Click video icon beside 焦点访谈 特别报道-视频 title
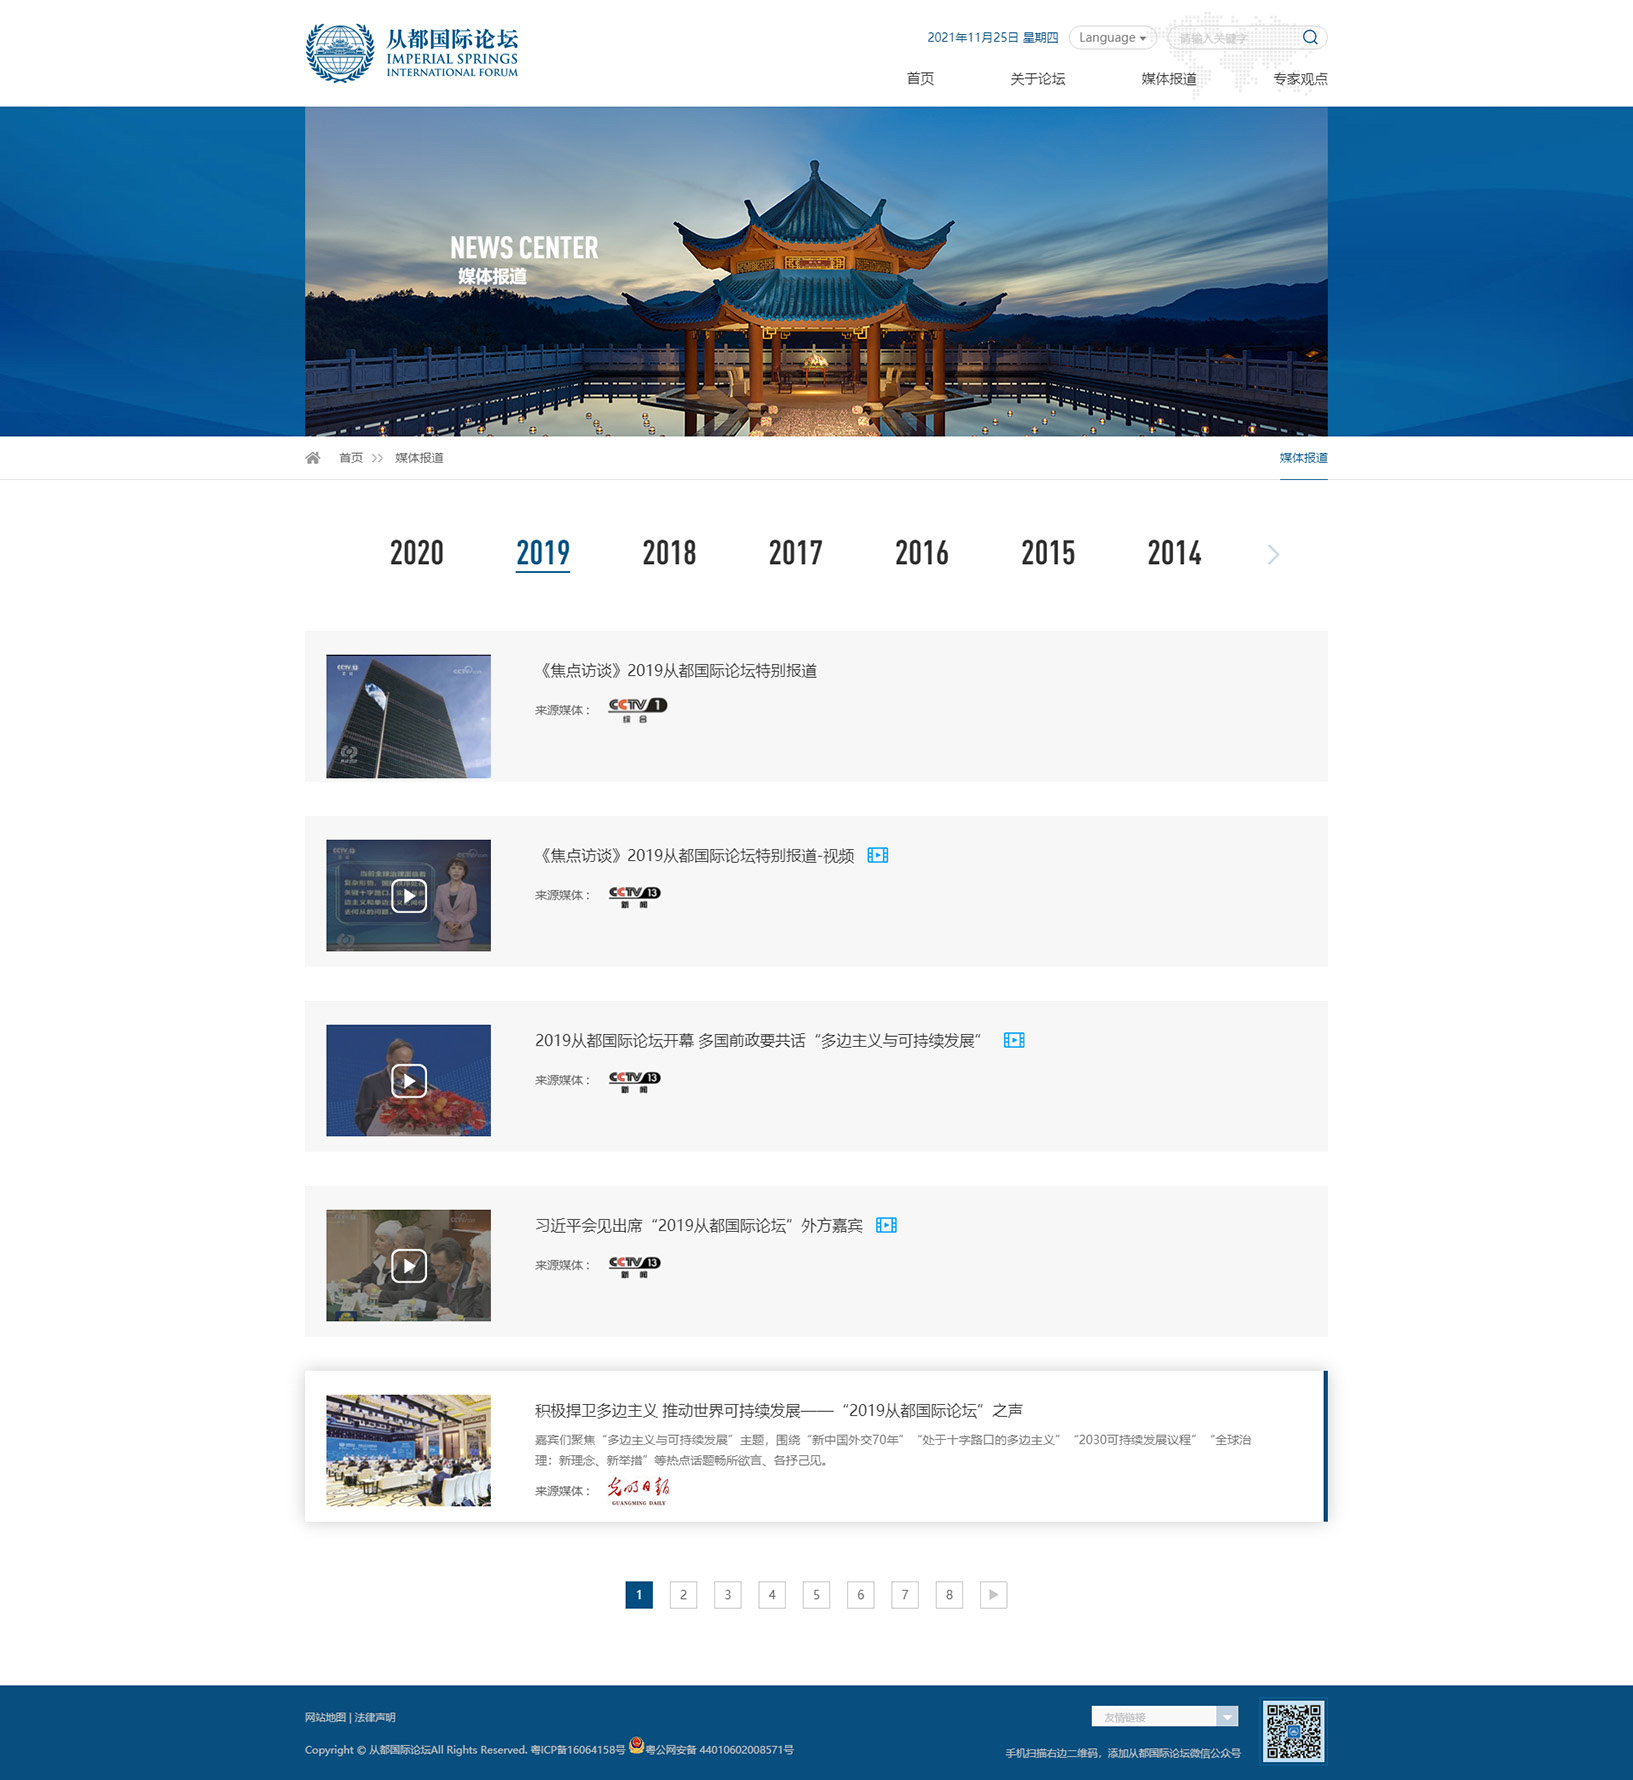The image size is (1633, 1780). pyautogui.click(x=877, y=856)
